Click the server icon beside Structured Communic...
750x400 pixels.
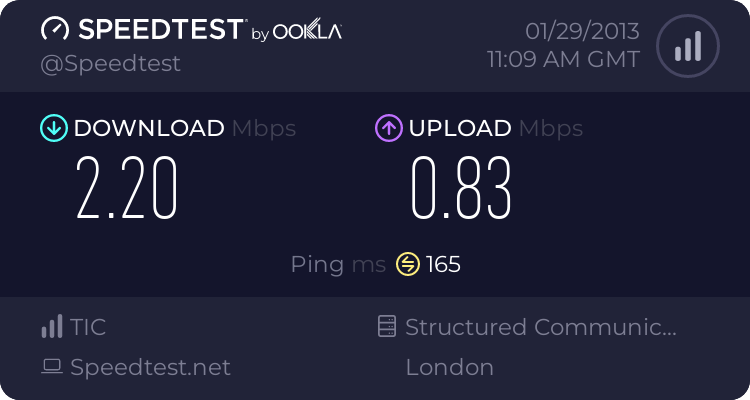(x=386, y=327)
